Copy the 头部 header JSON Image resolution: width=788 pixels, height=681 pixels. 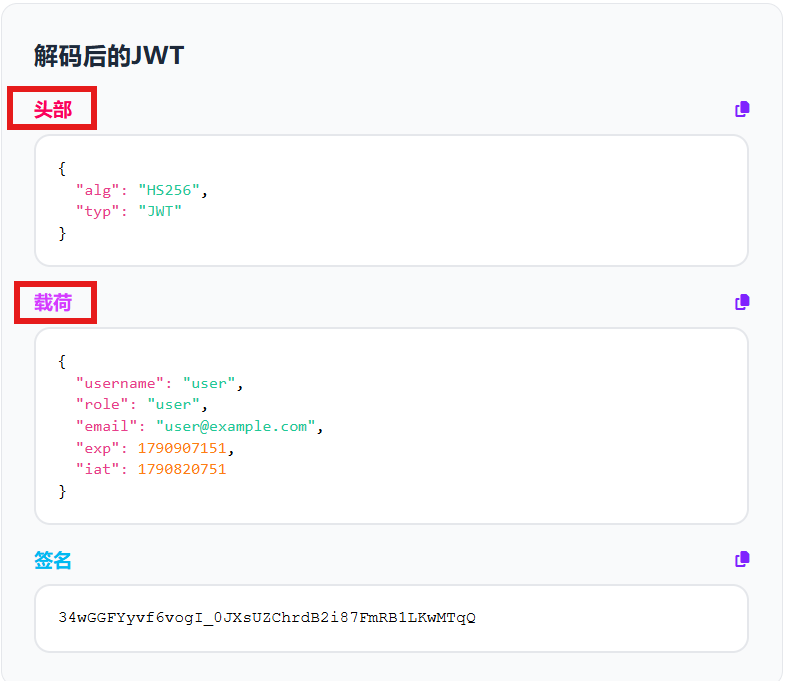pos(742,109)
